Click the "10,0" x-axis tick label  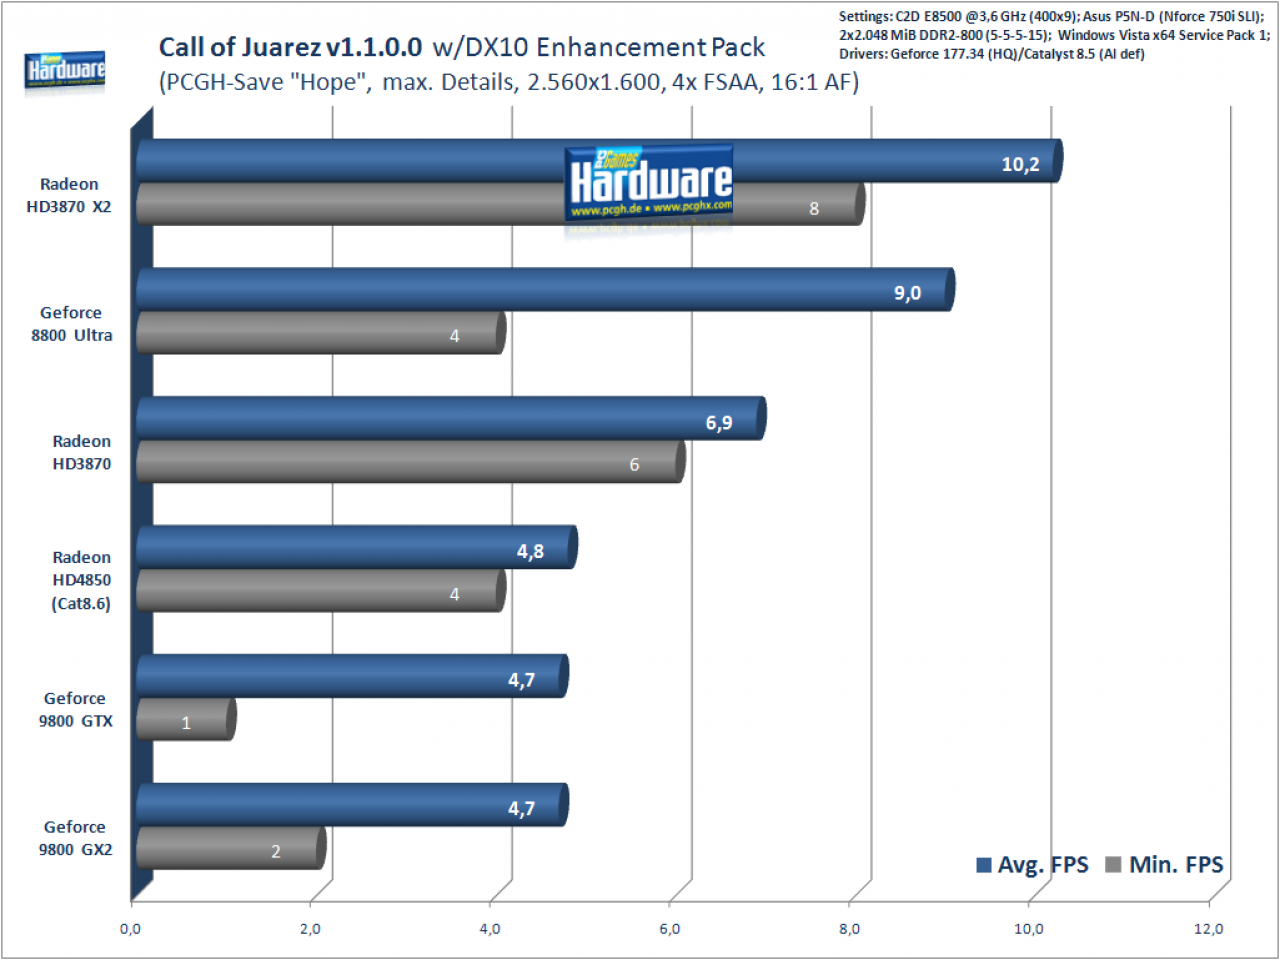pos(1029,929)
